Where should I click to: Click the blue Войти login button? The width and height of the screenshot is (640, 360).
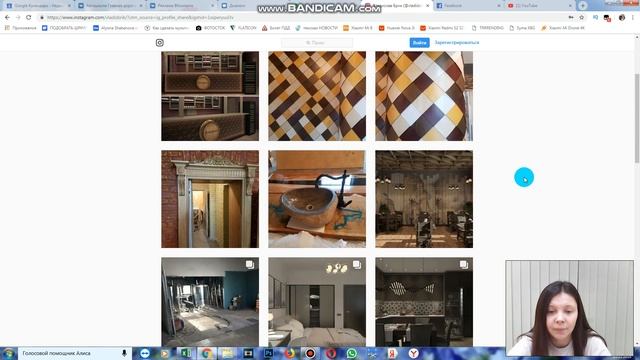(x=419, y=43)
